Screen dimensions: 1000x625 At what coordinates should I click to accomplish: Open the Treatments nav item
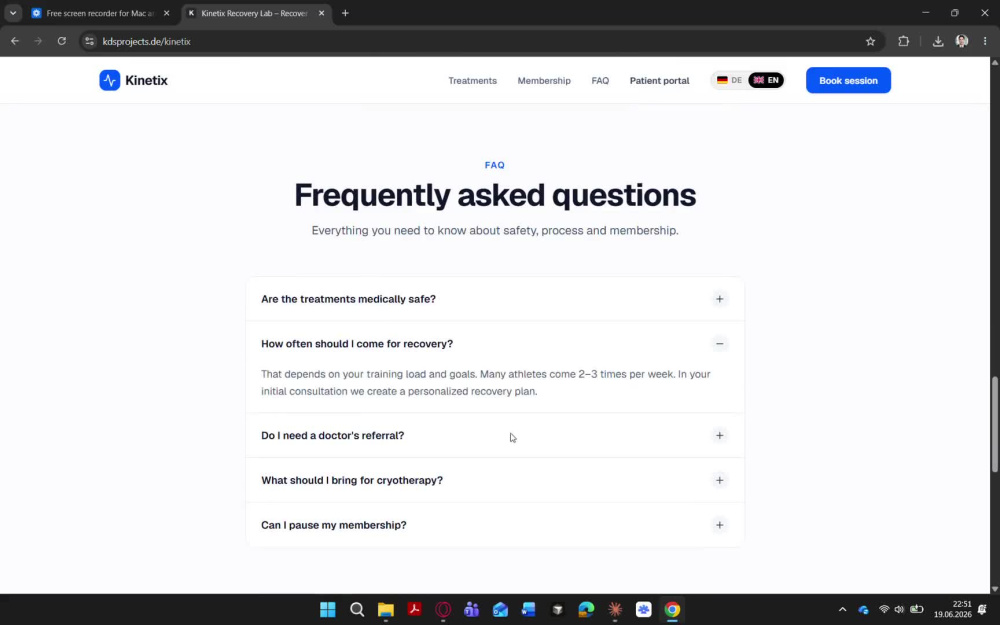click(x=473, y=80)
